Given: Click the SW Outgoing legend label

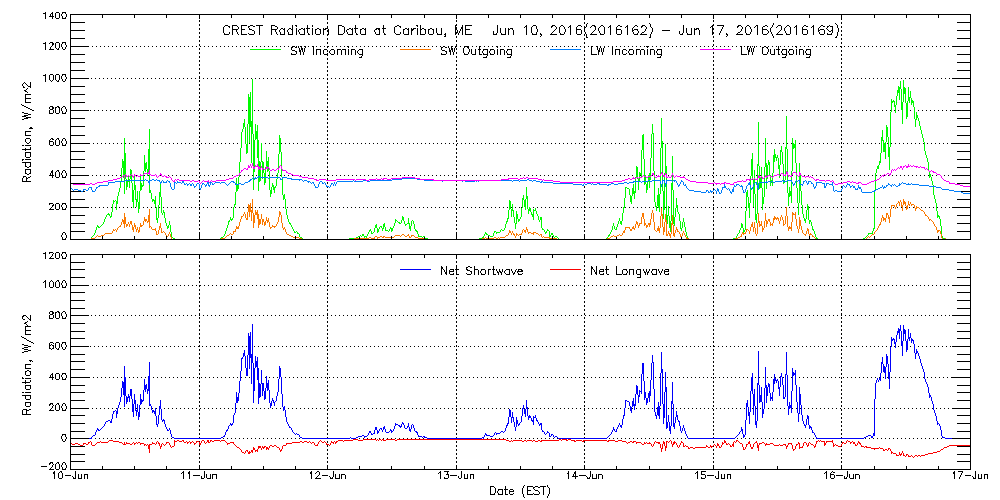Looking at the screenshot, I should coord(476,51).
